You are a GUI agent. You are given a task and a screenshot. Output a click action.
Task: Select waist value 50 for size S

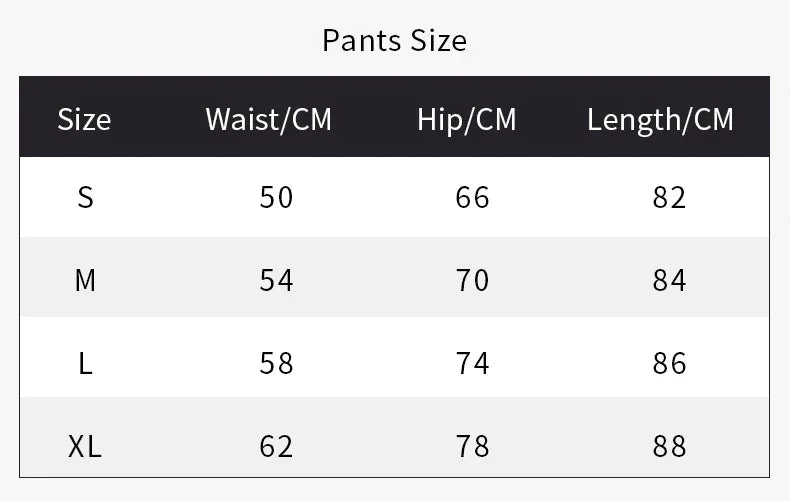[276, 198]
